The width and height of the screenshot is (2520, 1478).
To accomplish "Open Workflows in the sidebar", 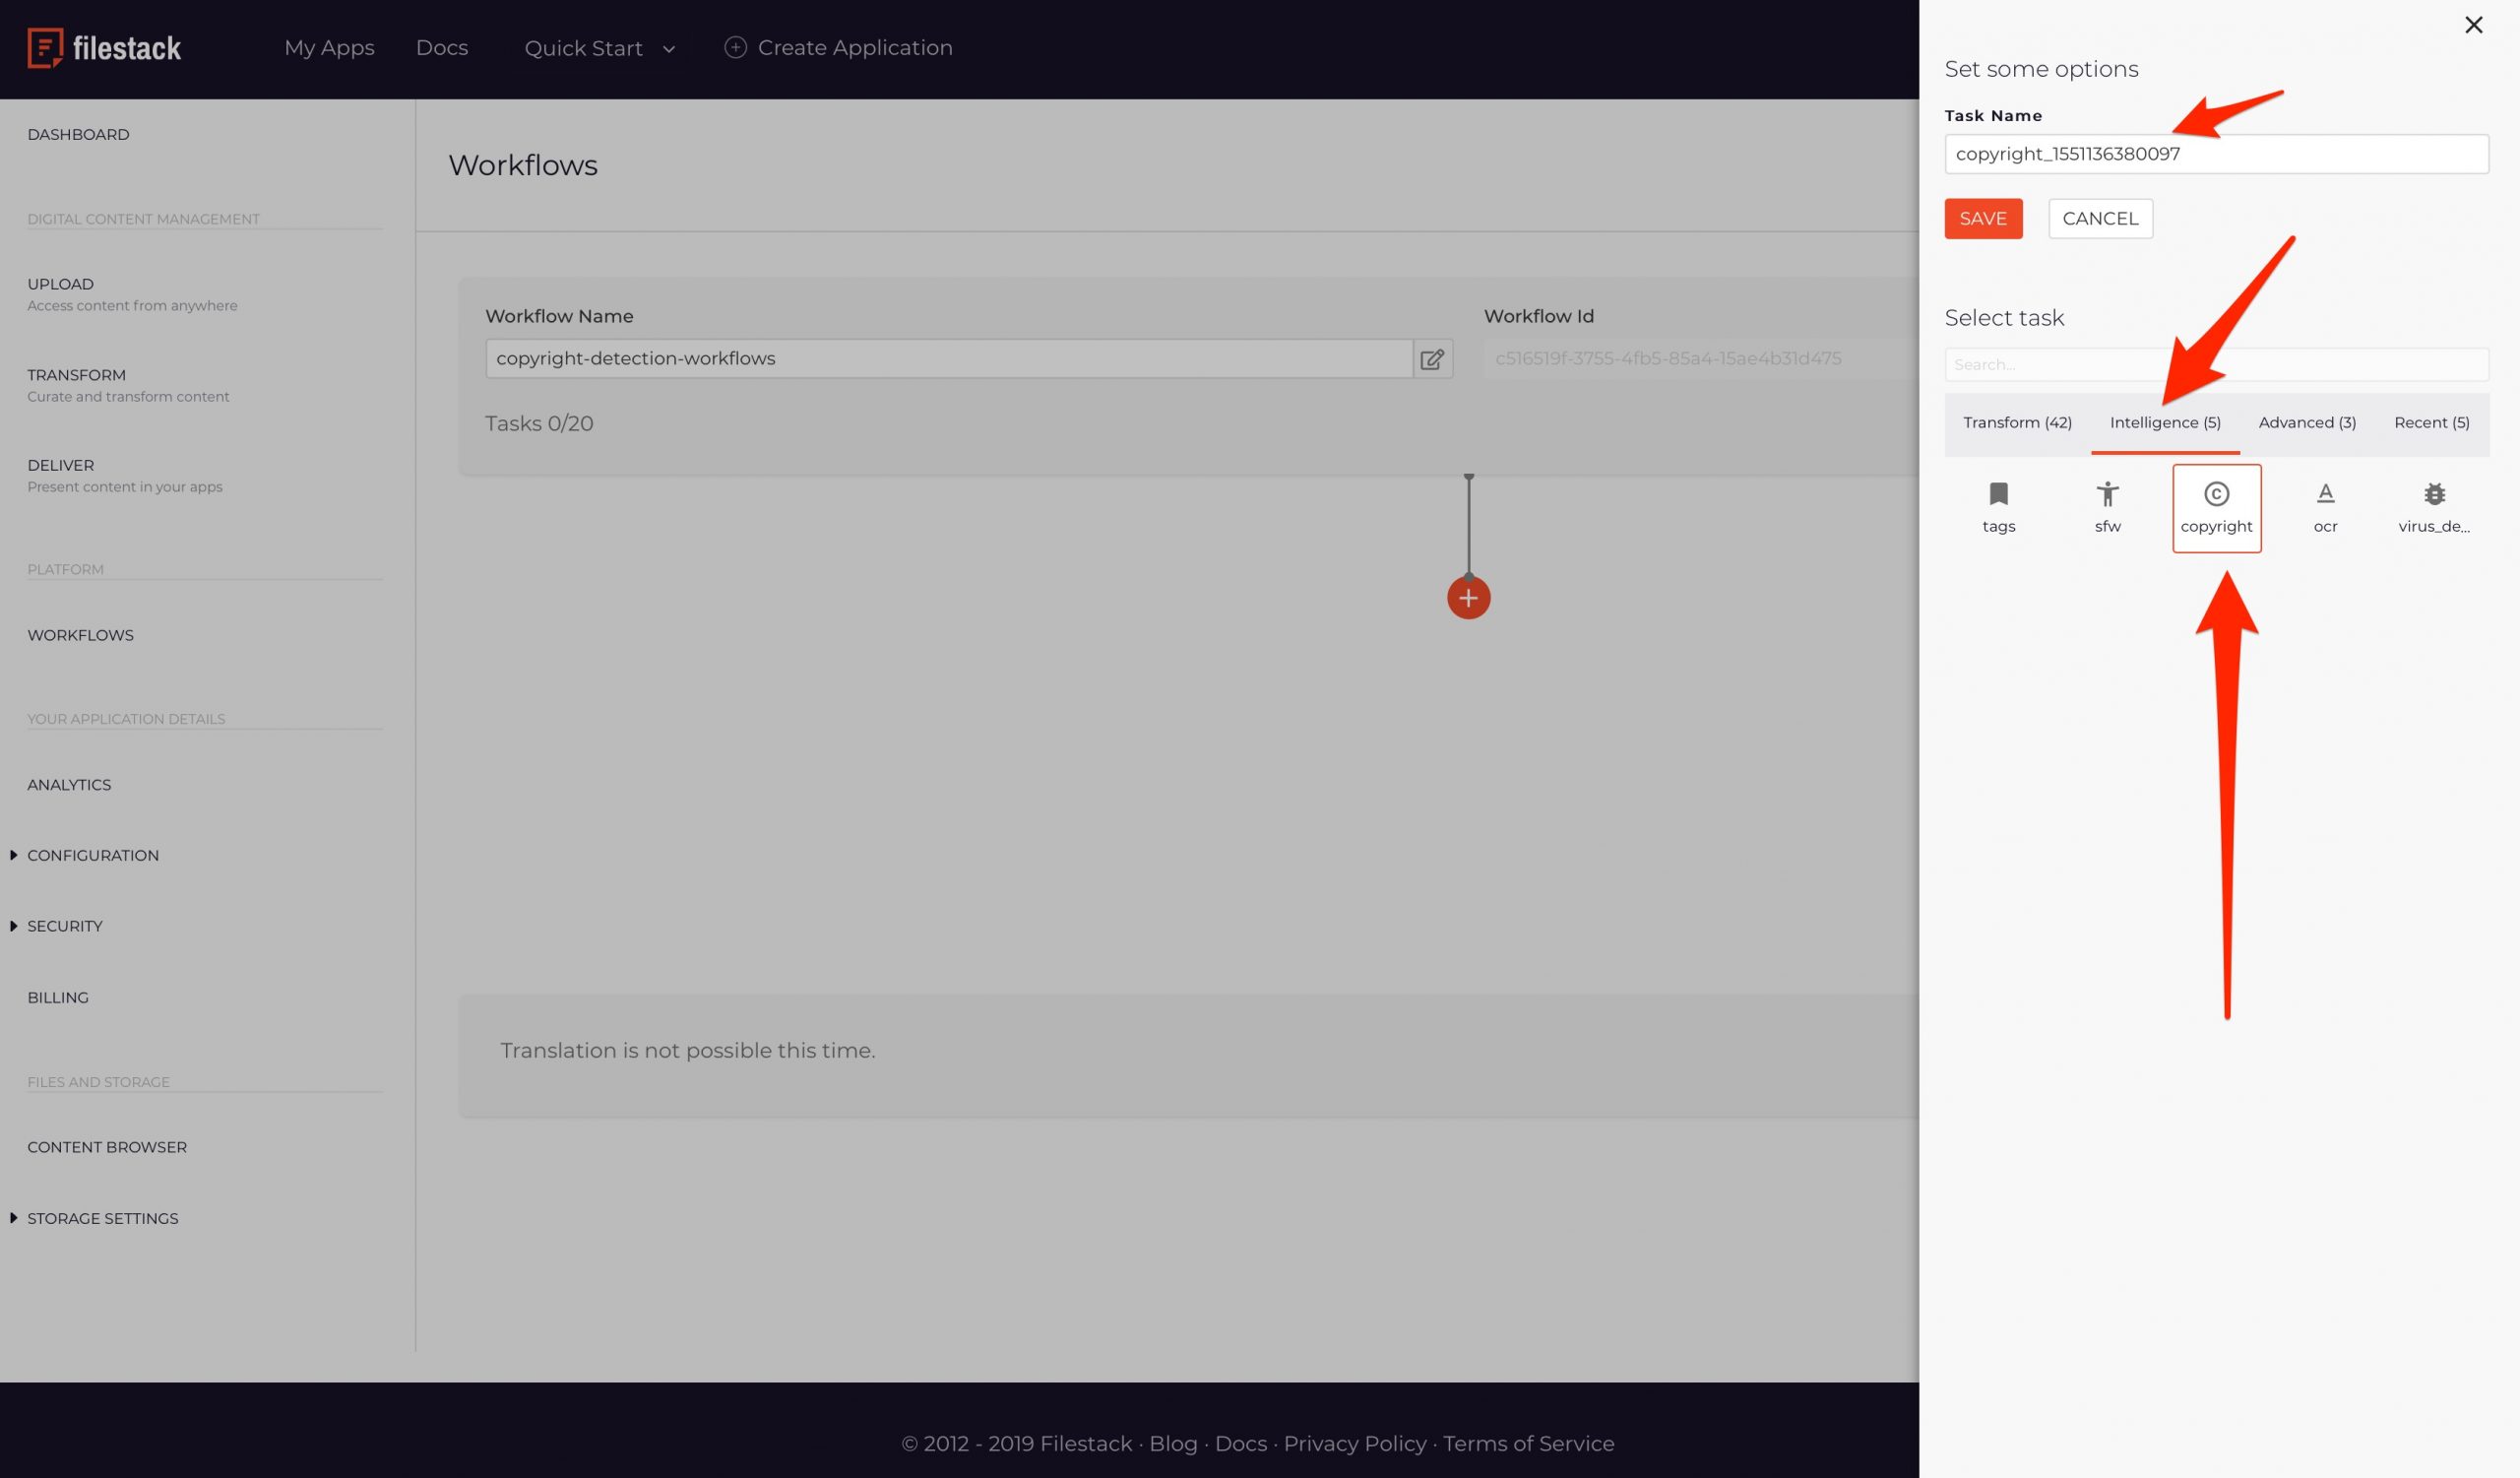I will (80, 635).
